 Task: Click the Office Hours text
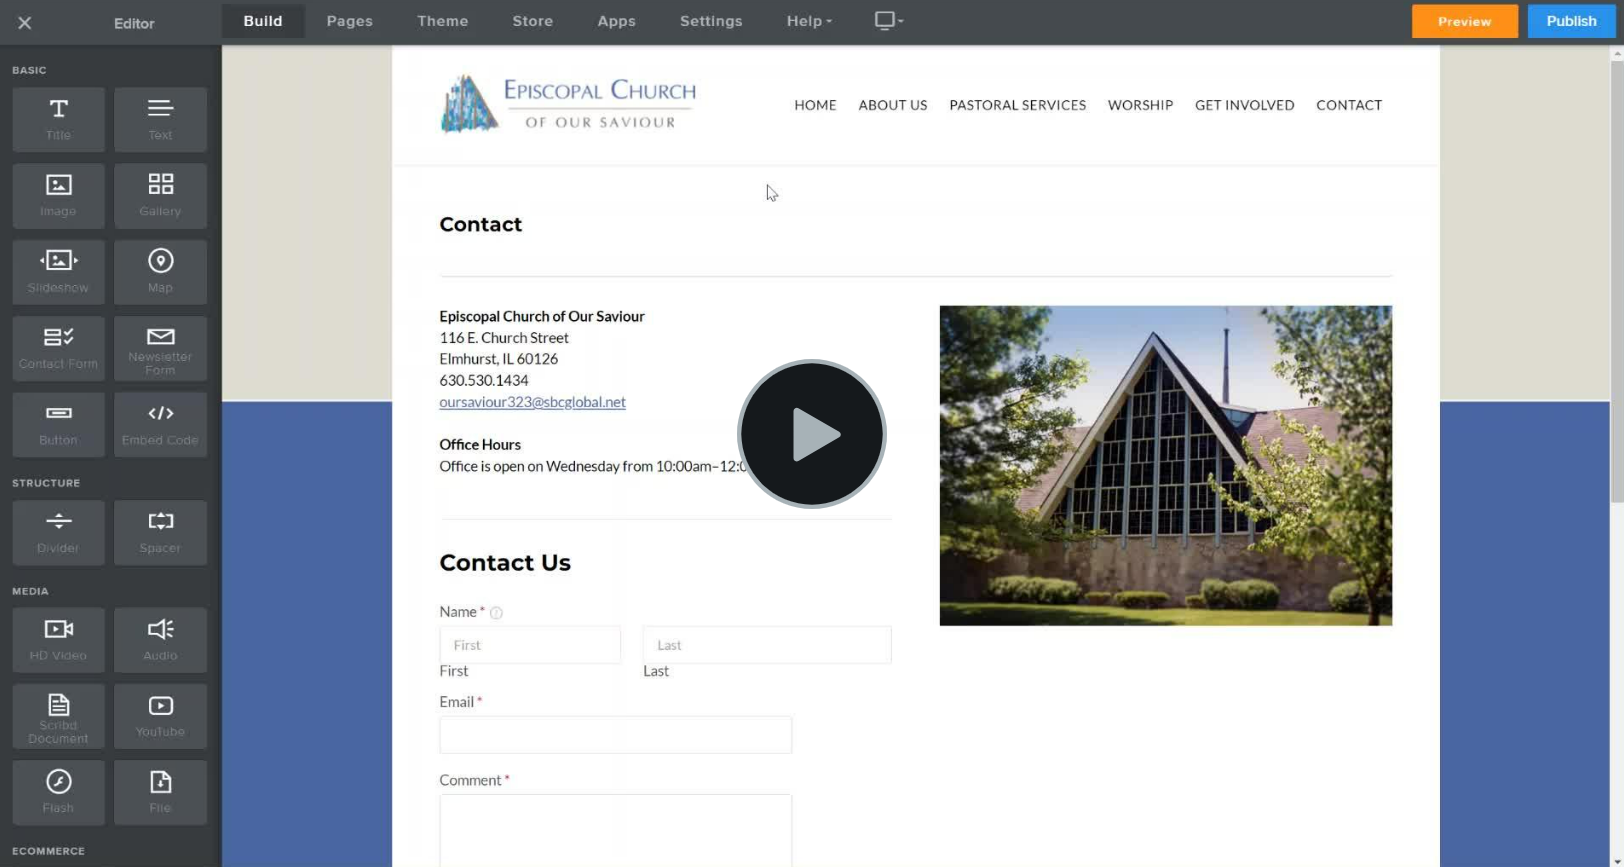pos(480,445)
